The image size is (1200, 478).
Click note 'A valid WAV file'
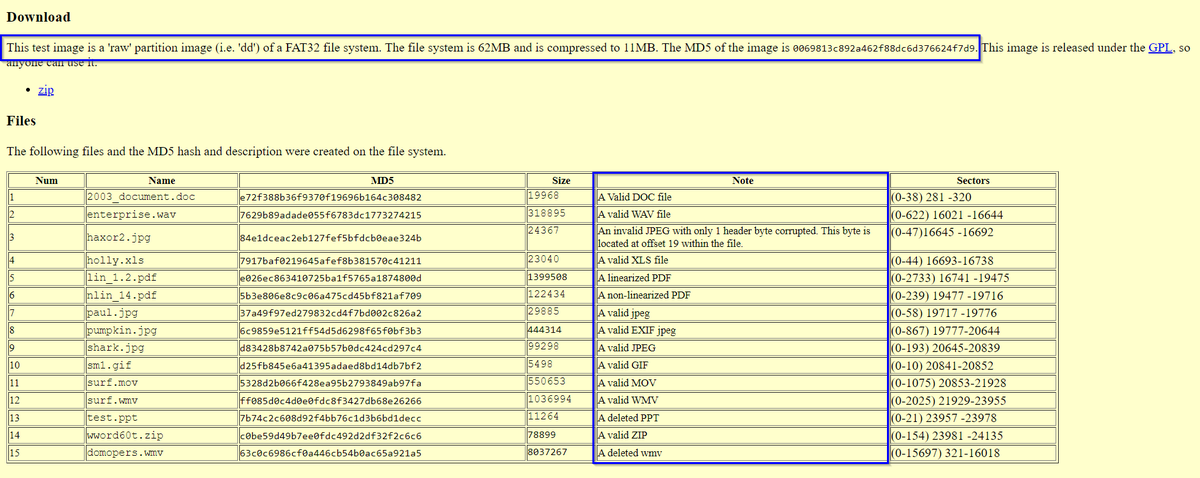click(634, 215)
